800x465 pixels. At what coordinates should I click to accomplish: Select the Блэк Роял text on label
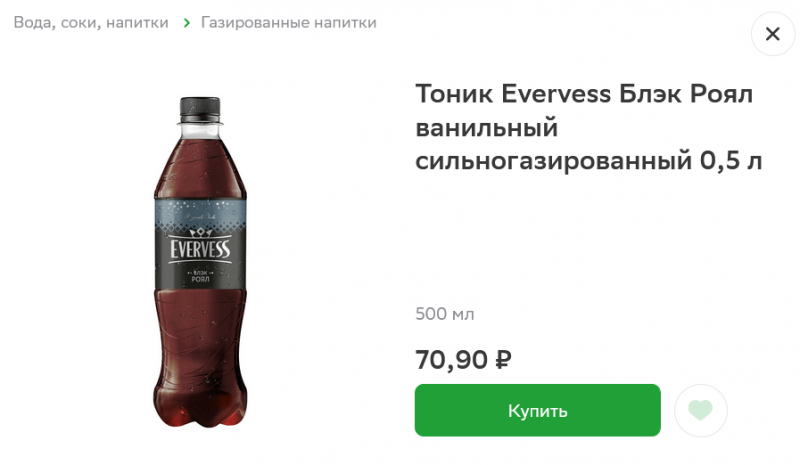200,276
